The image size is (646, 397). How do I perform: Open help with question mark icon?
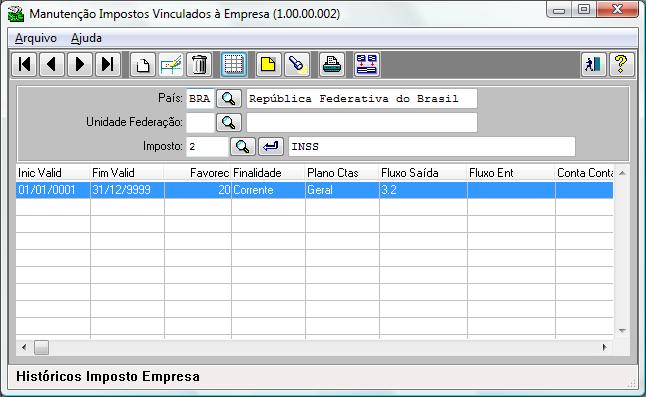(x=621, y=65)
